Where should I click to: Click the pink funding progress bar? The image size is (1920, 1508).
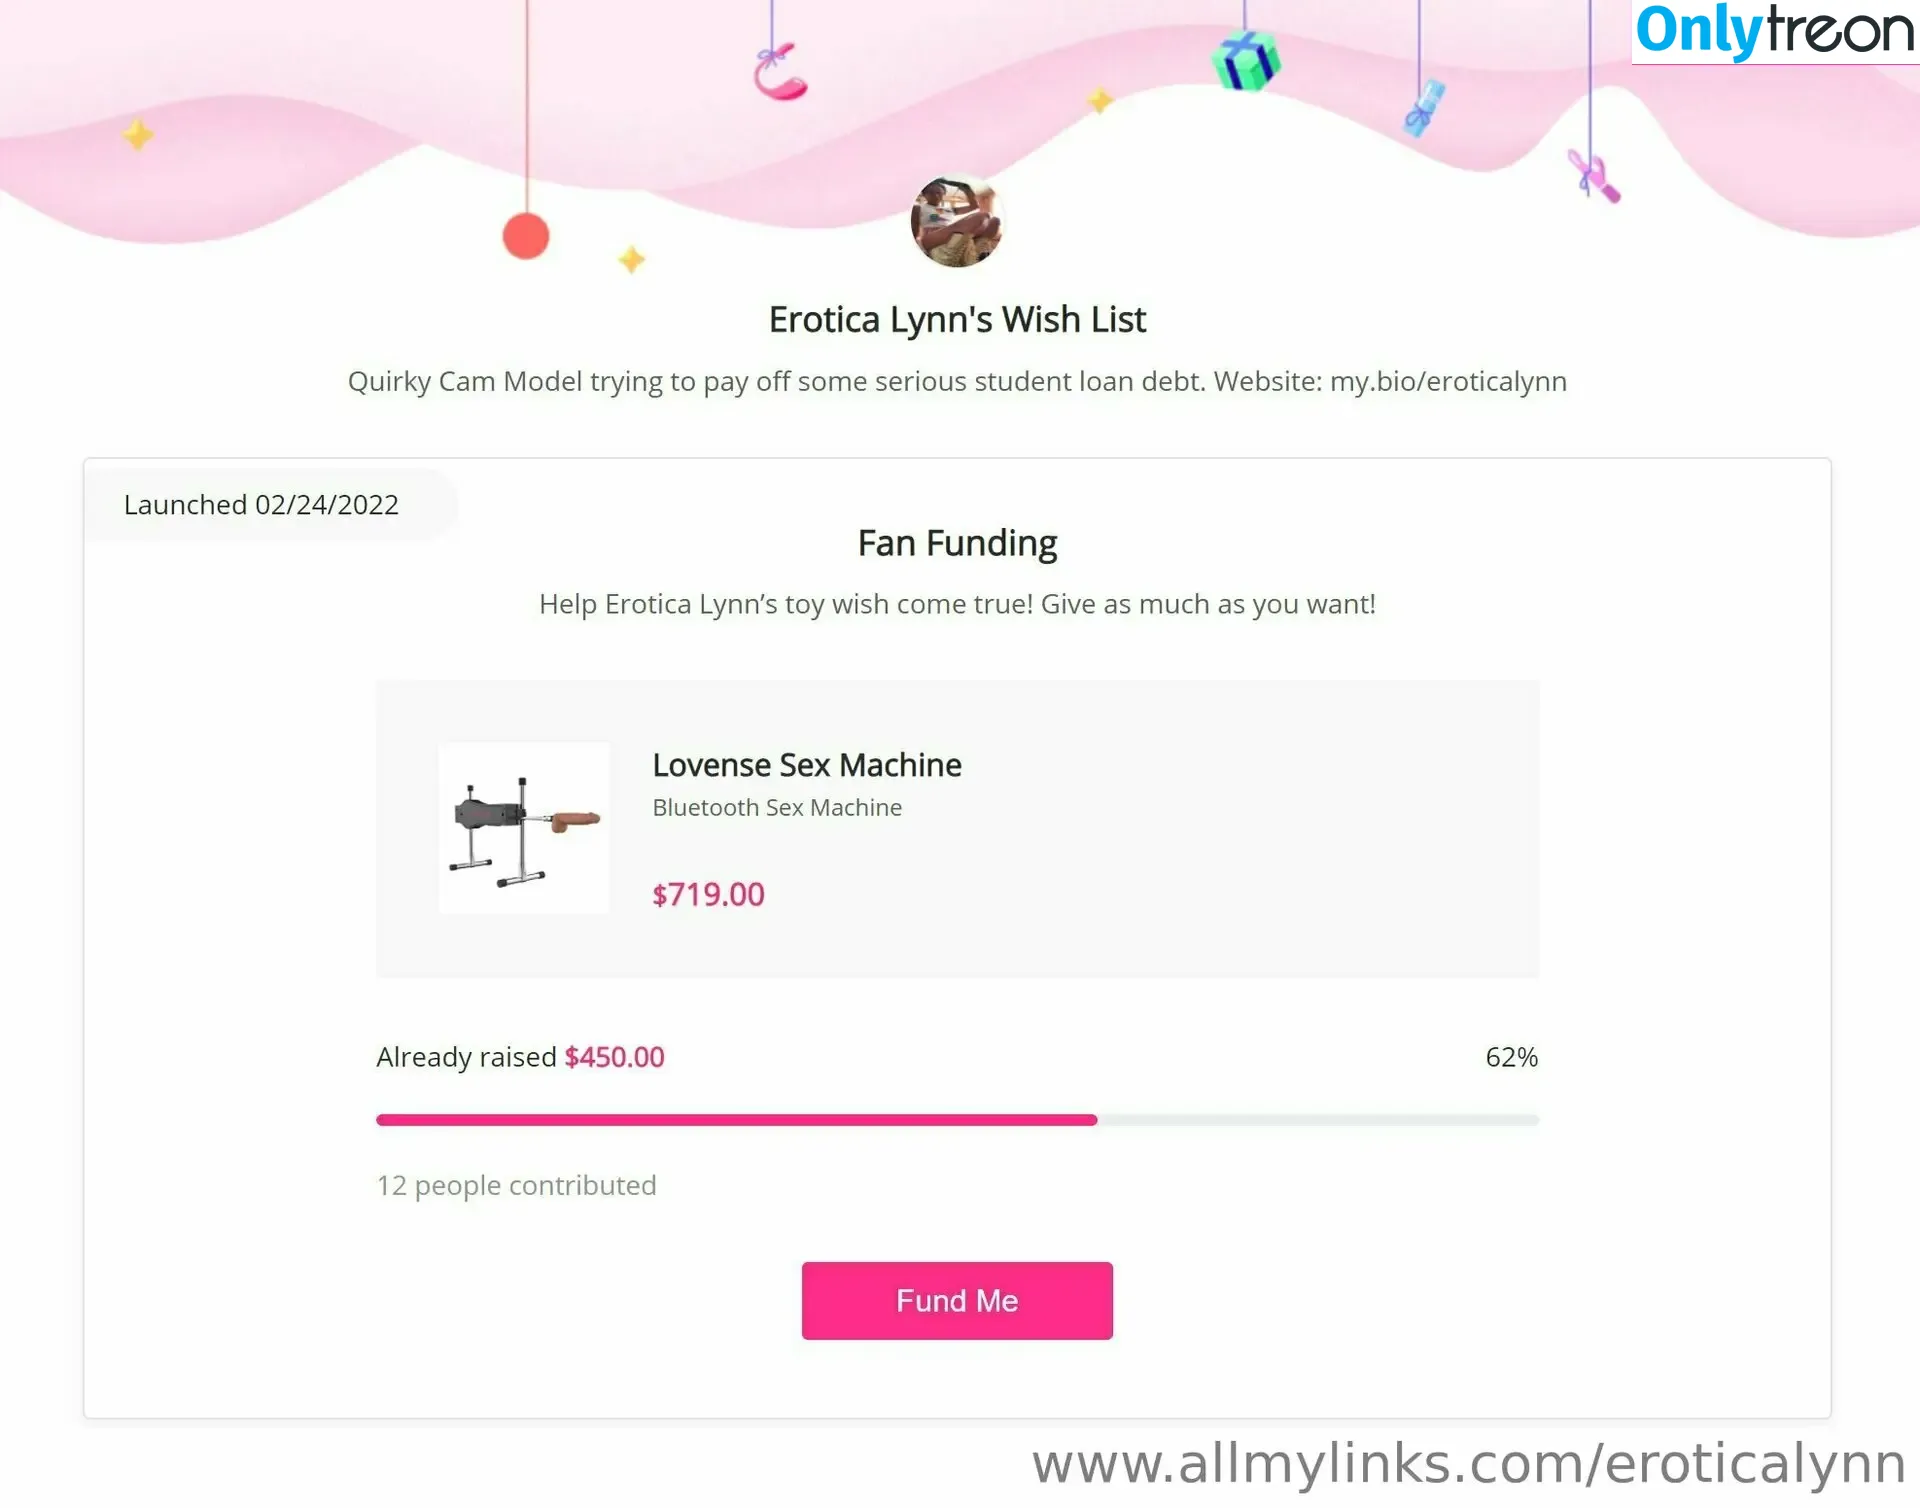point(957,1120)
